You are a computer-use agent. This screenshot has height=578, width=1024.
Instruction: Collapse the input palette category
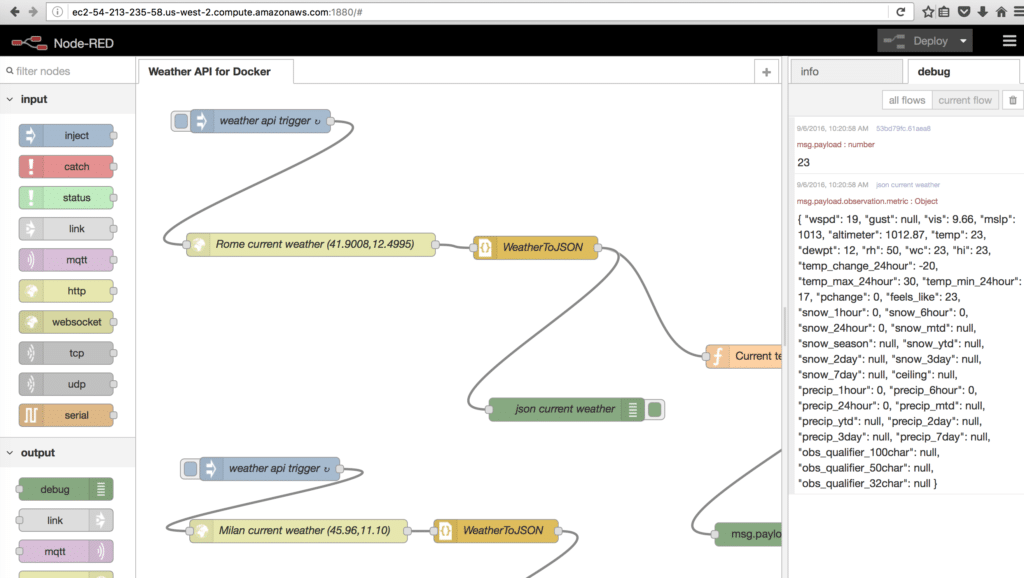click(x=10, y=99)
